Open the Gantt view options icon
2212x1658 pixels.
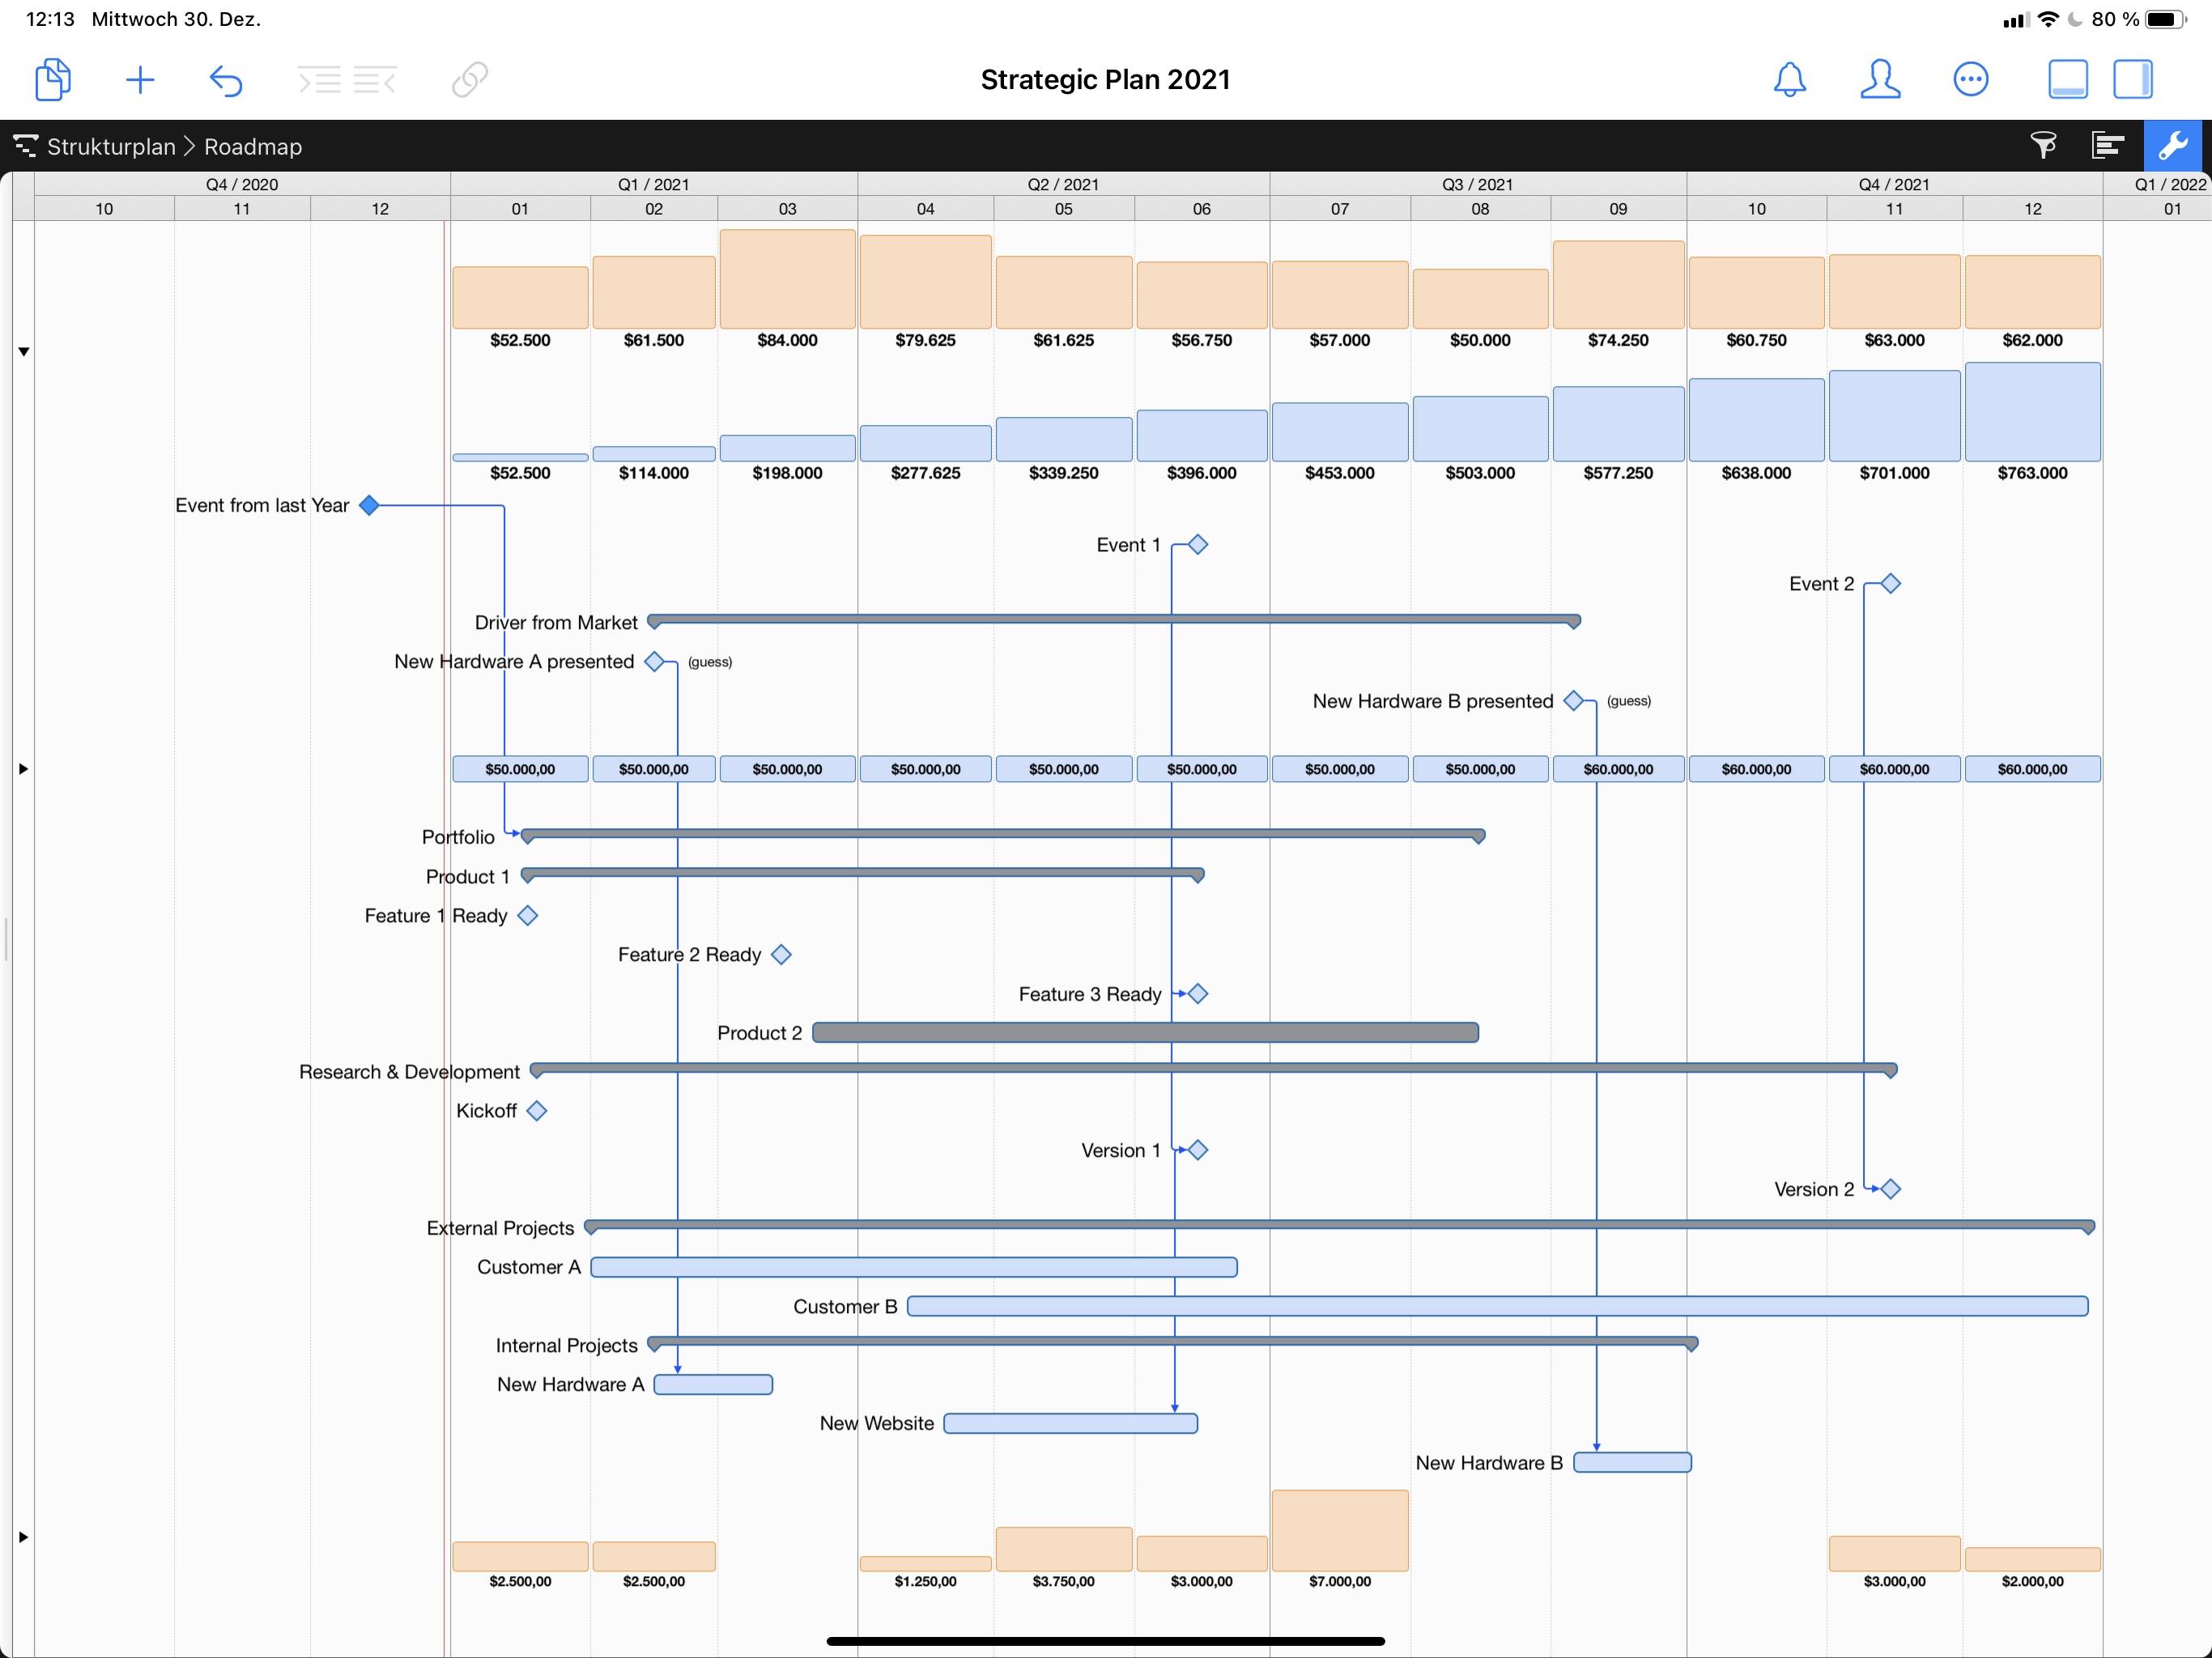[2107, 146]
